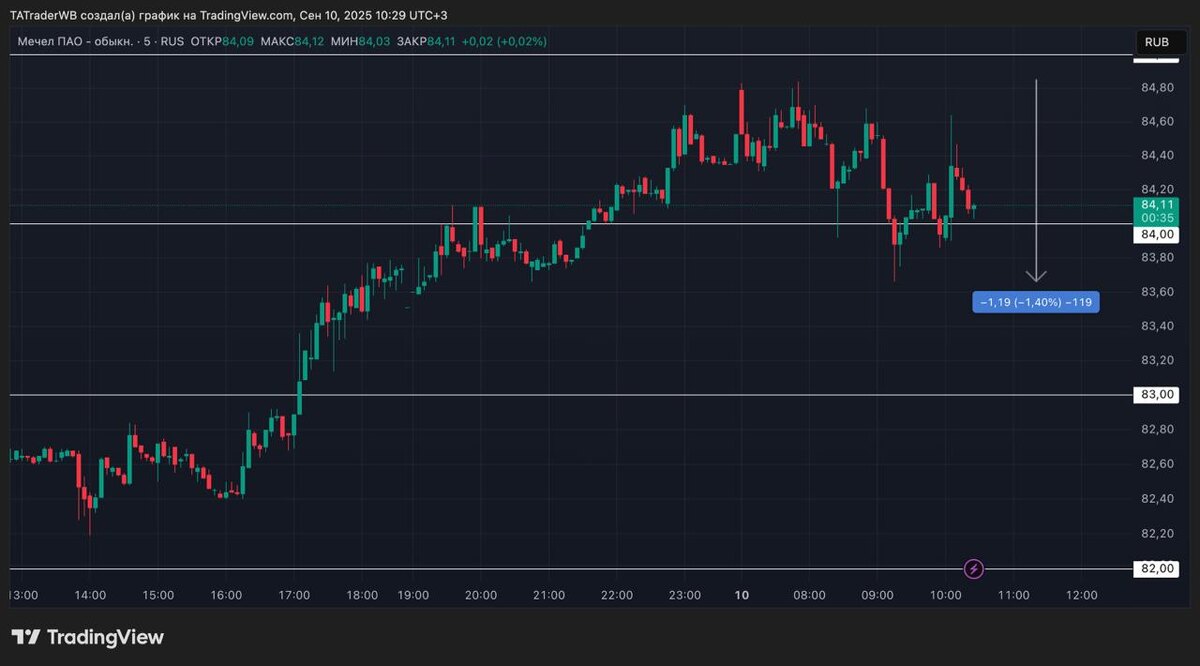
Task: Click the 16:00 time axis label
Action: point(226,595)
